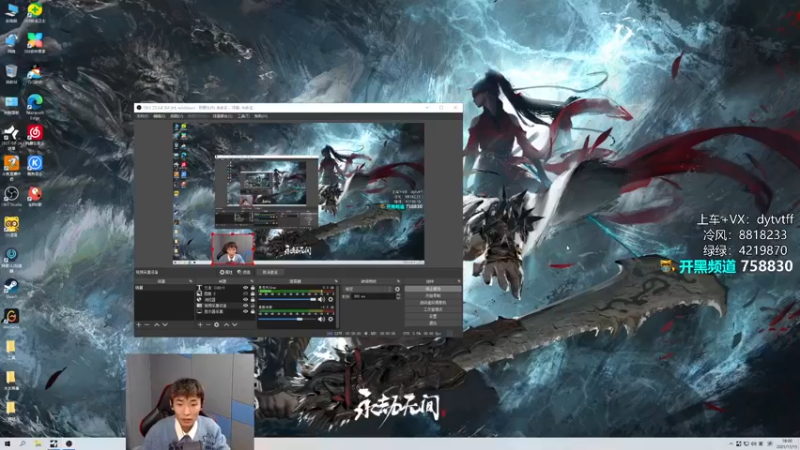This screenshot has height=450, width=800.
Task: Toggle lock on the Text GDI+ source
Action: [x=253, y=287]
